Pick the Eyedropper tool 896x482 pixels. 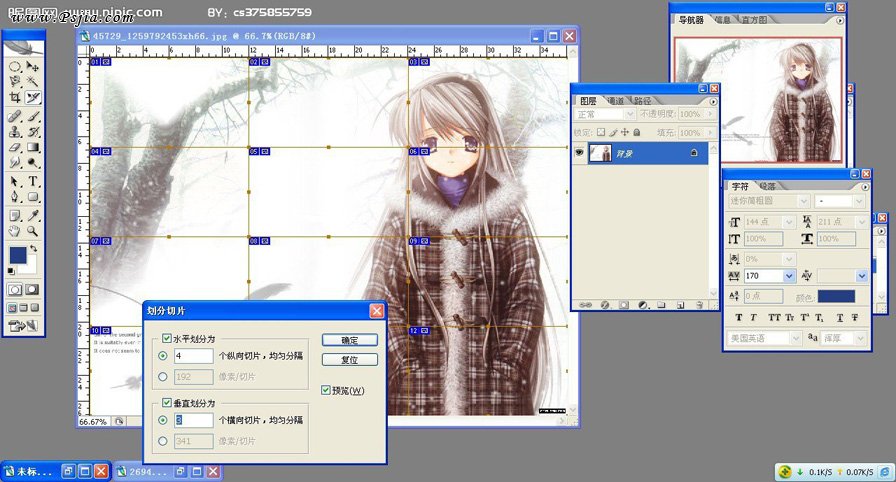(33, 215)
